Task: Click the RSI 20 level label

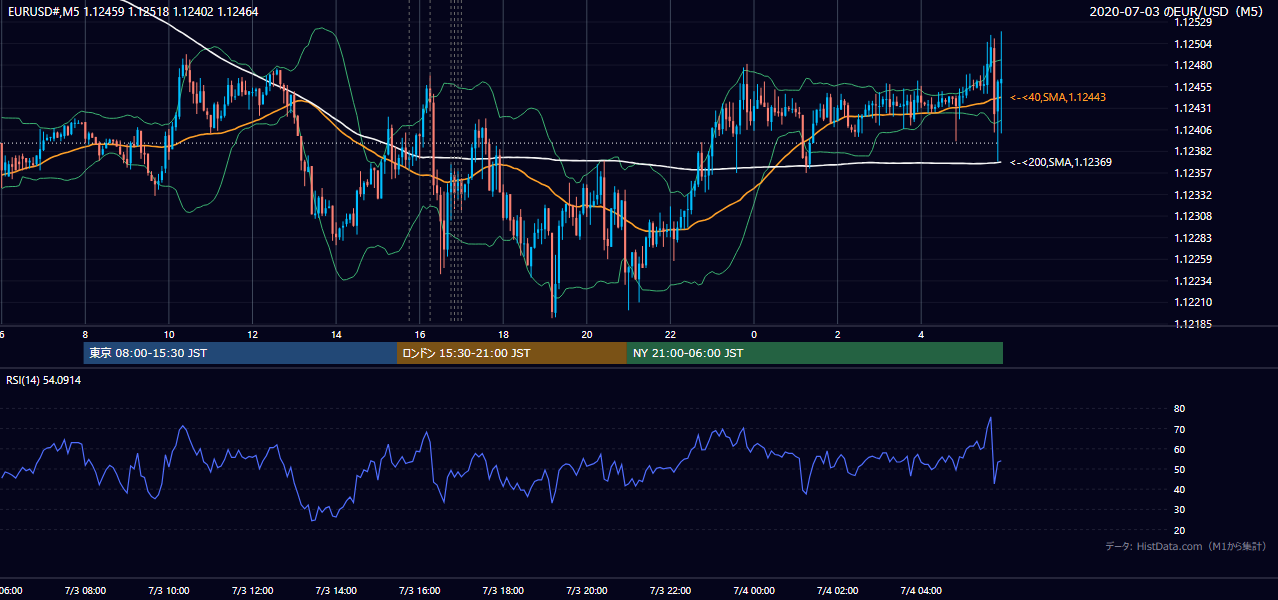Action: 1179,530
